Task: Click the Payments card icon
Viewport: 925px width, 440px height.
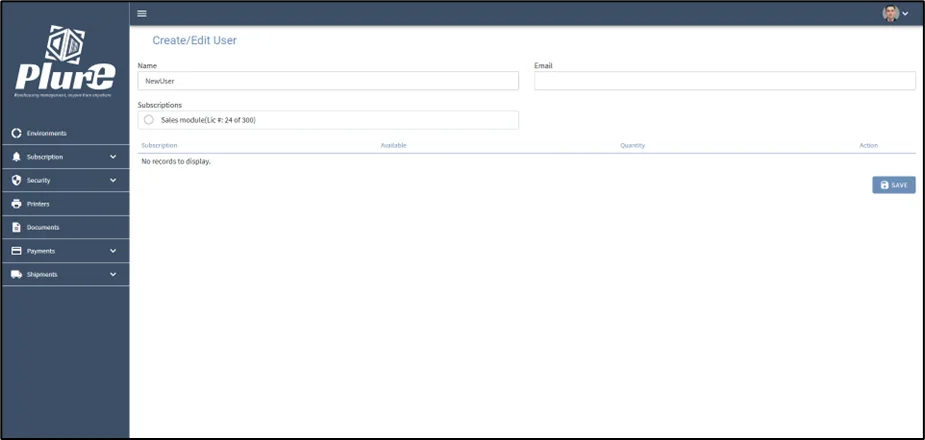Action: (17, 251)
